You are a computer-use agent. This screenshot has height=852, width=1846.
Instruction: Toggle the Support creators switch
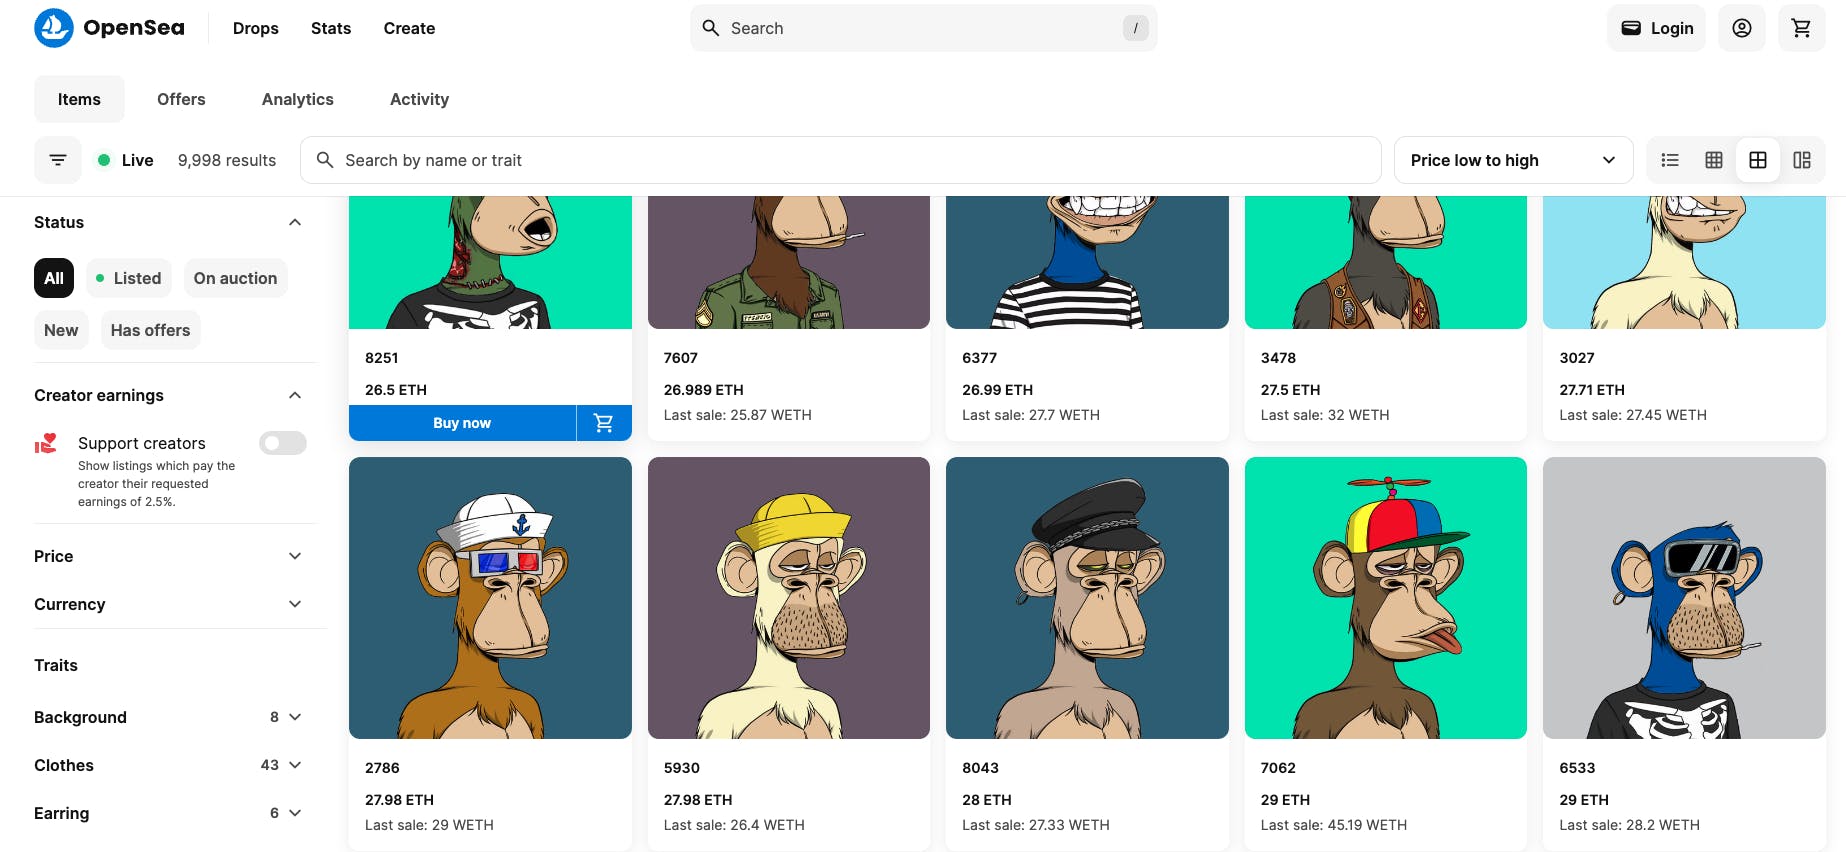[x=283, y=443]
